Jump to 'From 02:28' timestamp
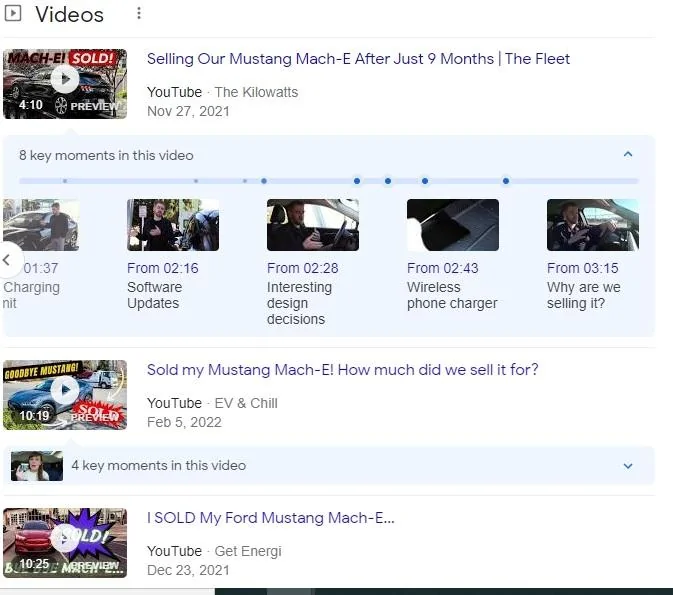 pyautogui.click(x=303, y=268)
